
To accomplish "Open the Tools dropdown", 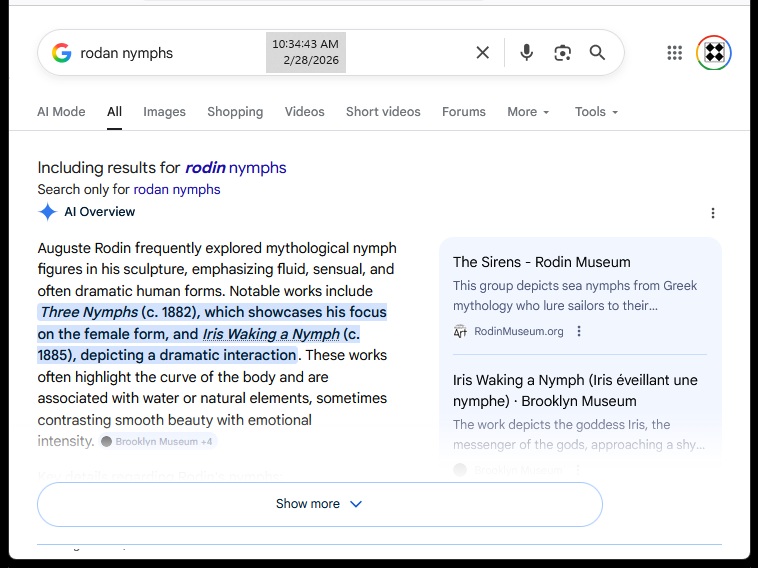I will coord(596,112).
